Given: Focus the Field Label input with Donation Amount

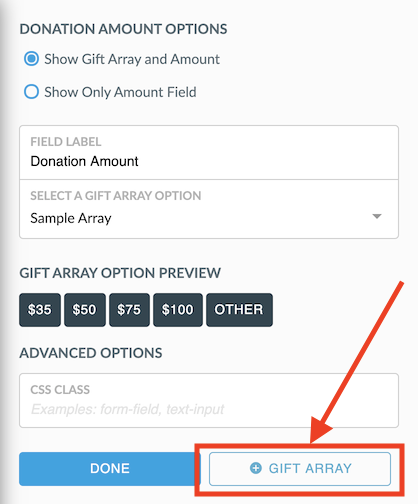Looking at the screenshot, I should [209, 153].
